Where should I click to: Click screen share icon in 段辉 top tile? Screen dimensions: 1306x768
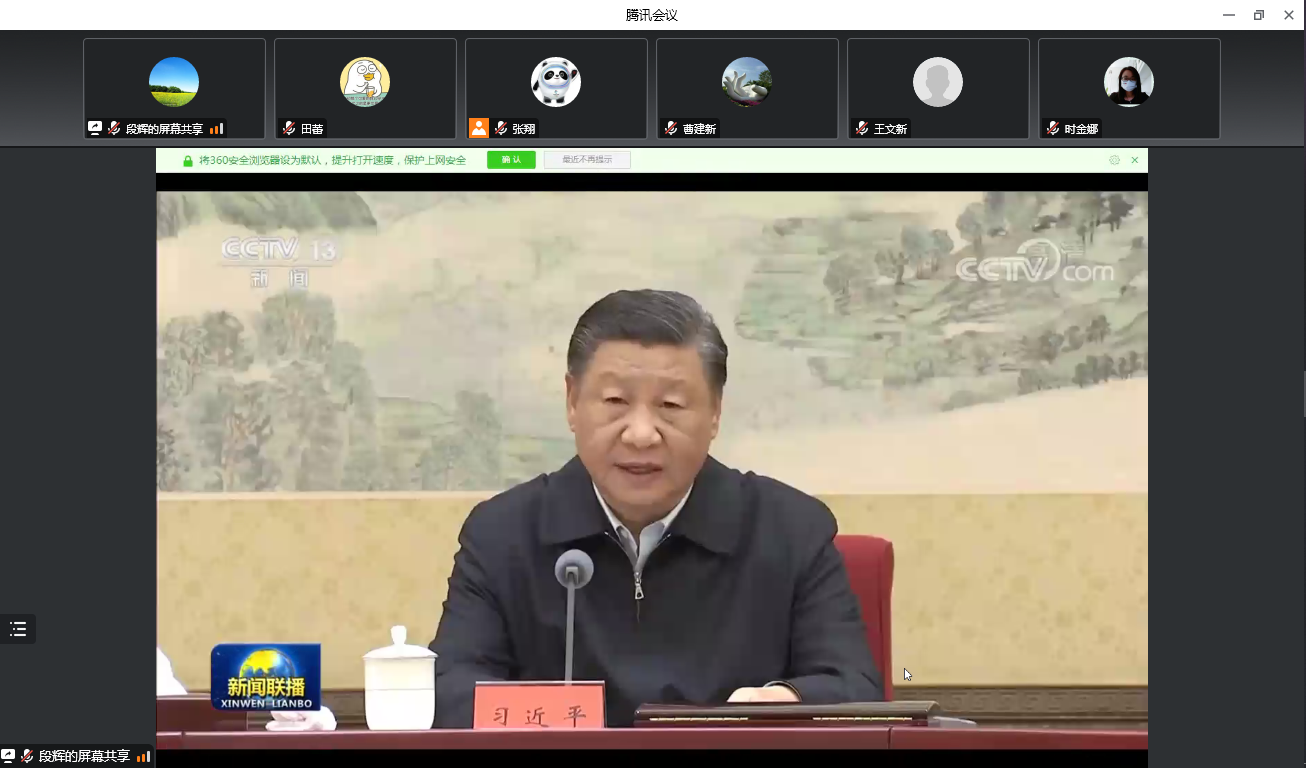95,128
